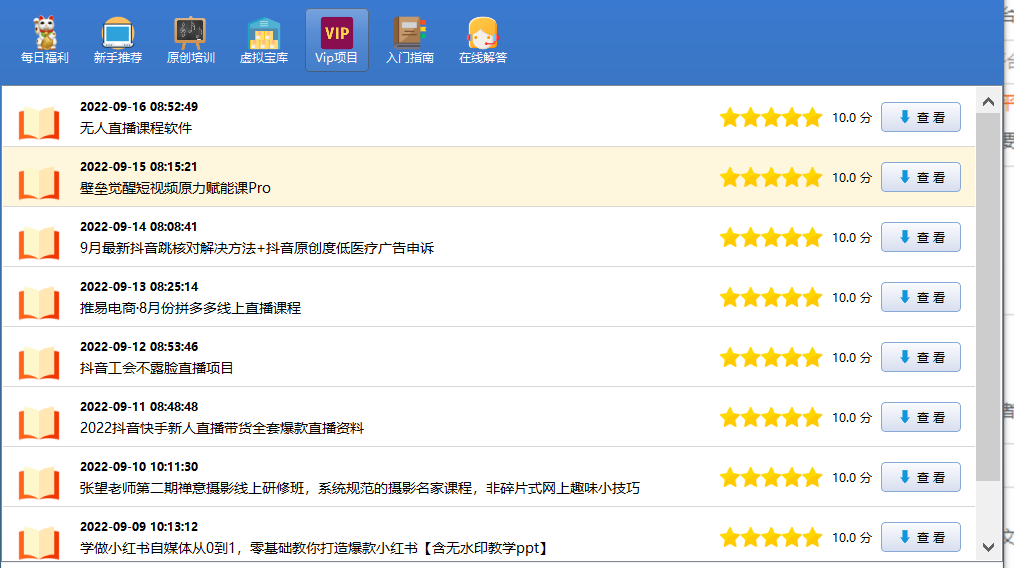1014x568 pixels.
Task: Click book icon for 推易电商·8月份拼多多线上直播课程
Action: click(39, 303)
